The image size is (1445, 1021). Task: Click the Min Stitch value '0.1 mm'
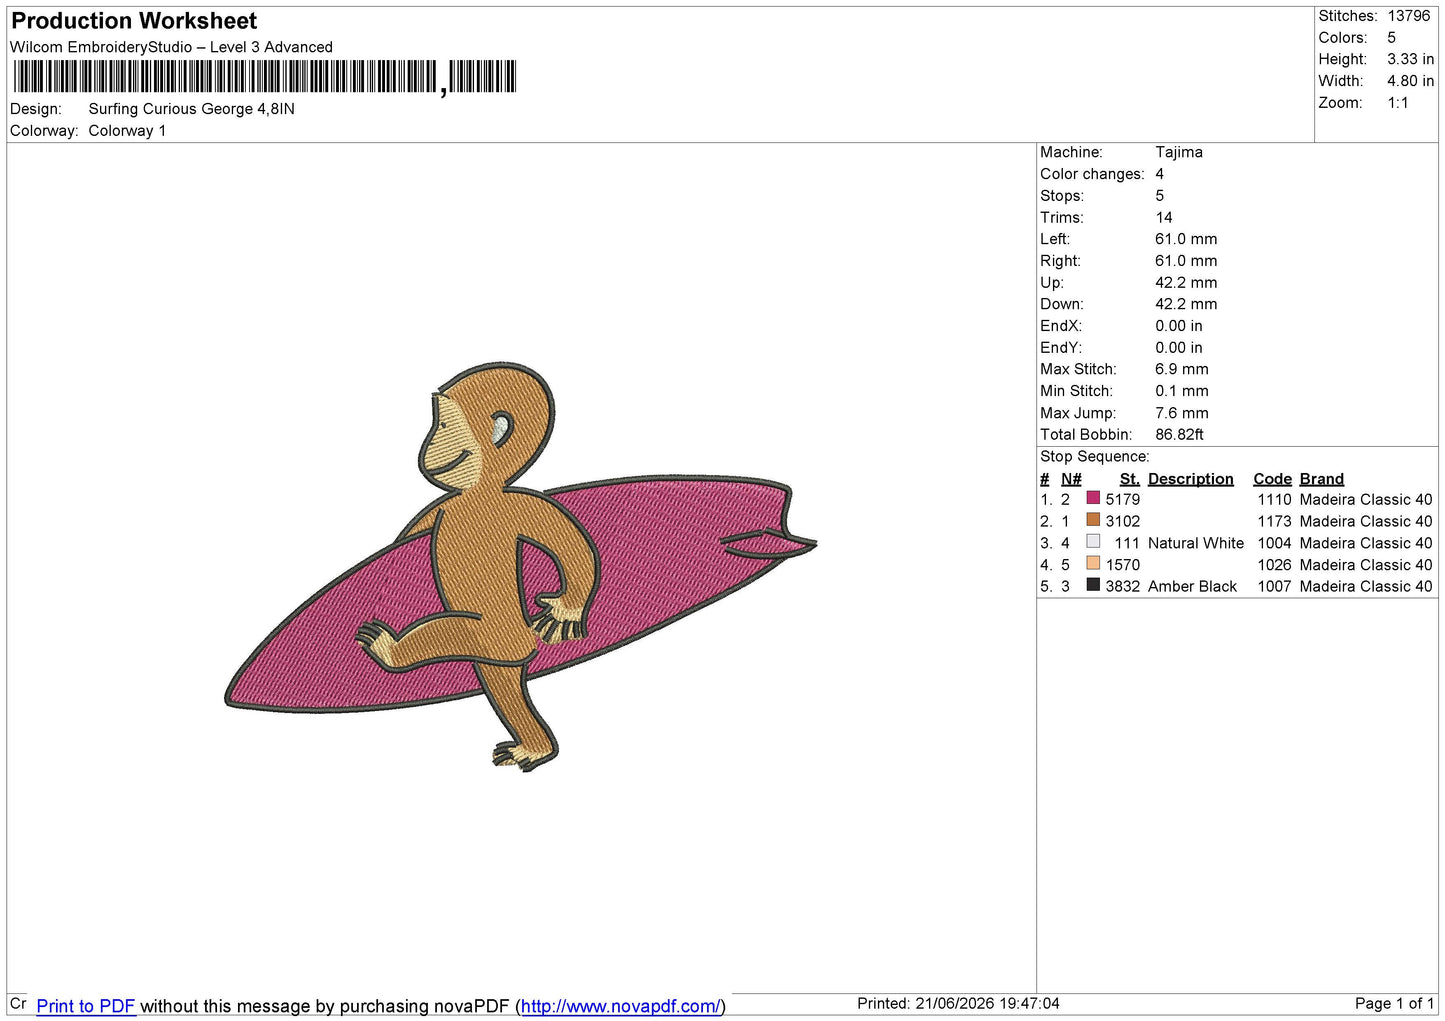tap(1182, 391)
